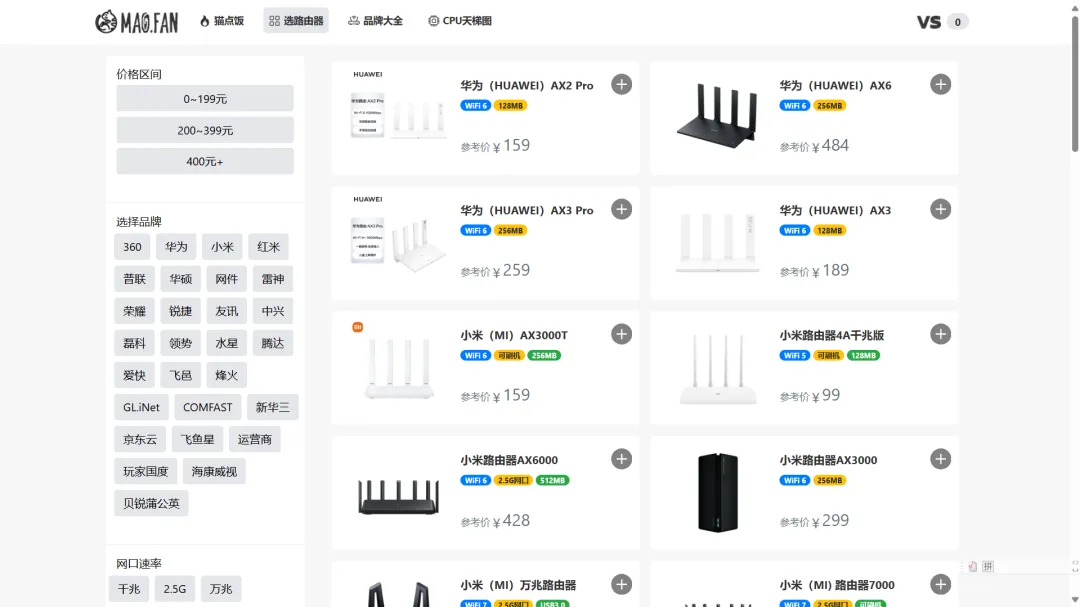Viewport: 1080px width, 607px height.
Task: Add 小米路由器AX6000 to comparison
Action: coord(621,459)
